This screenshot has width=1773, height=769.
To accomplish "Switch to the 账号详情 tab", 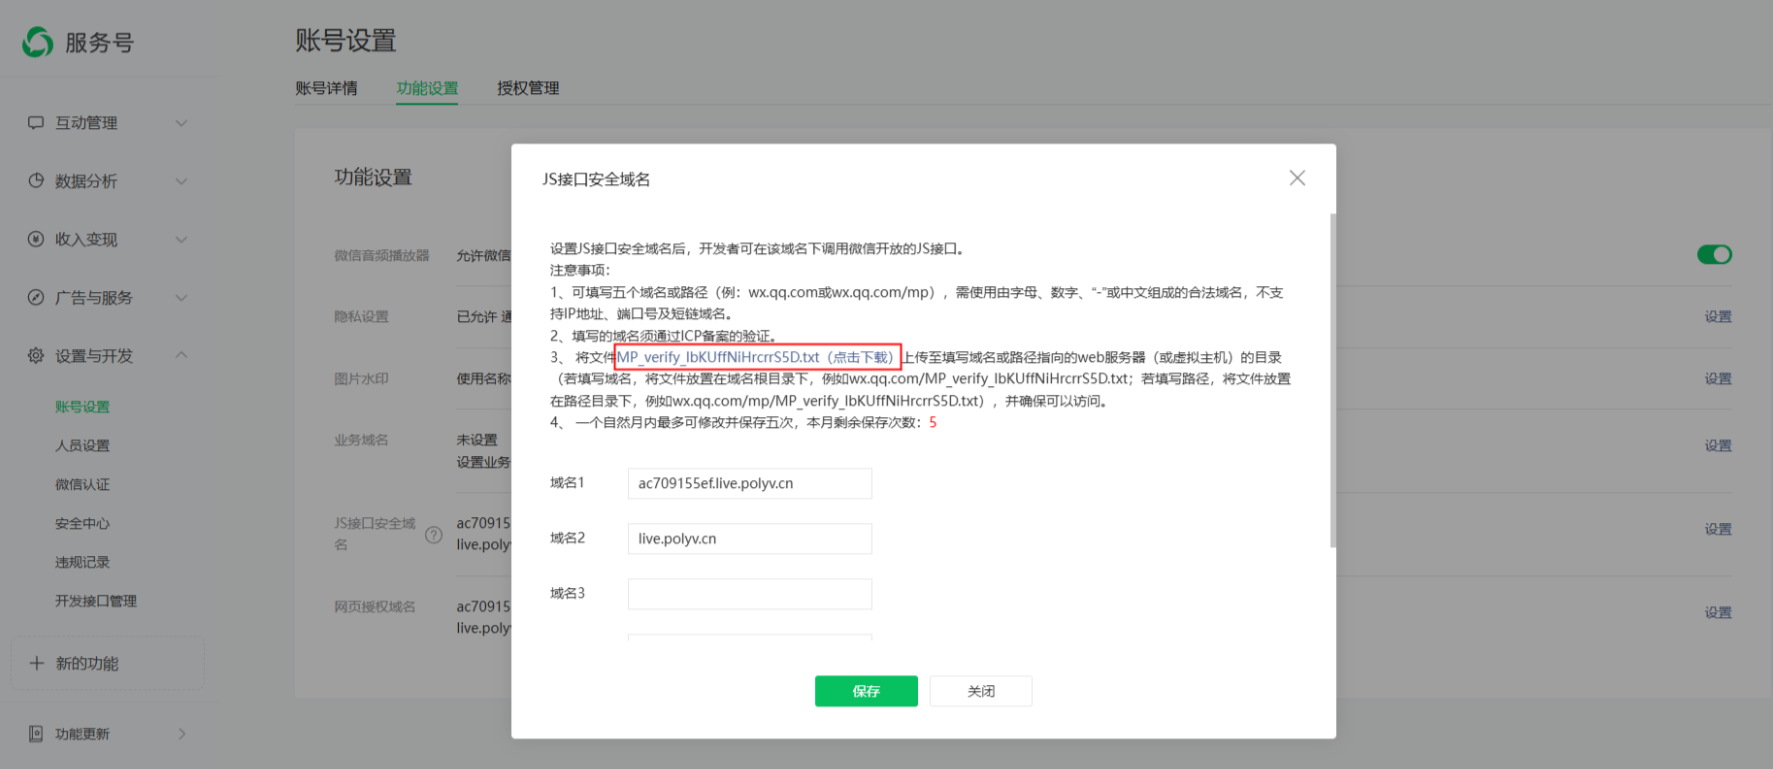I will click(326, 88).
